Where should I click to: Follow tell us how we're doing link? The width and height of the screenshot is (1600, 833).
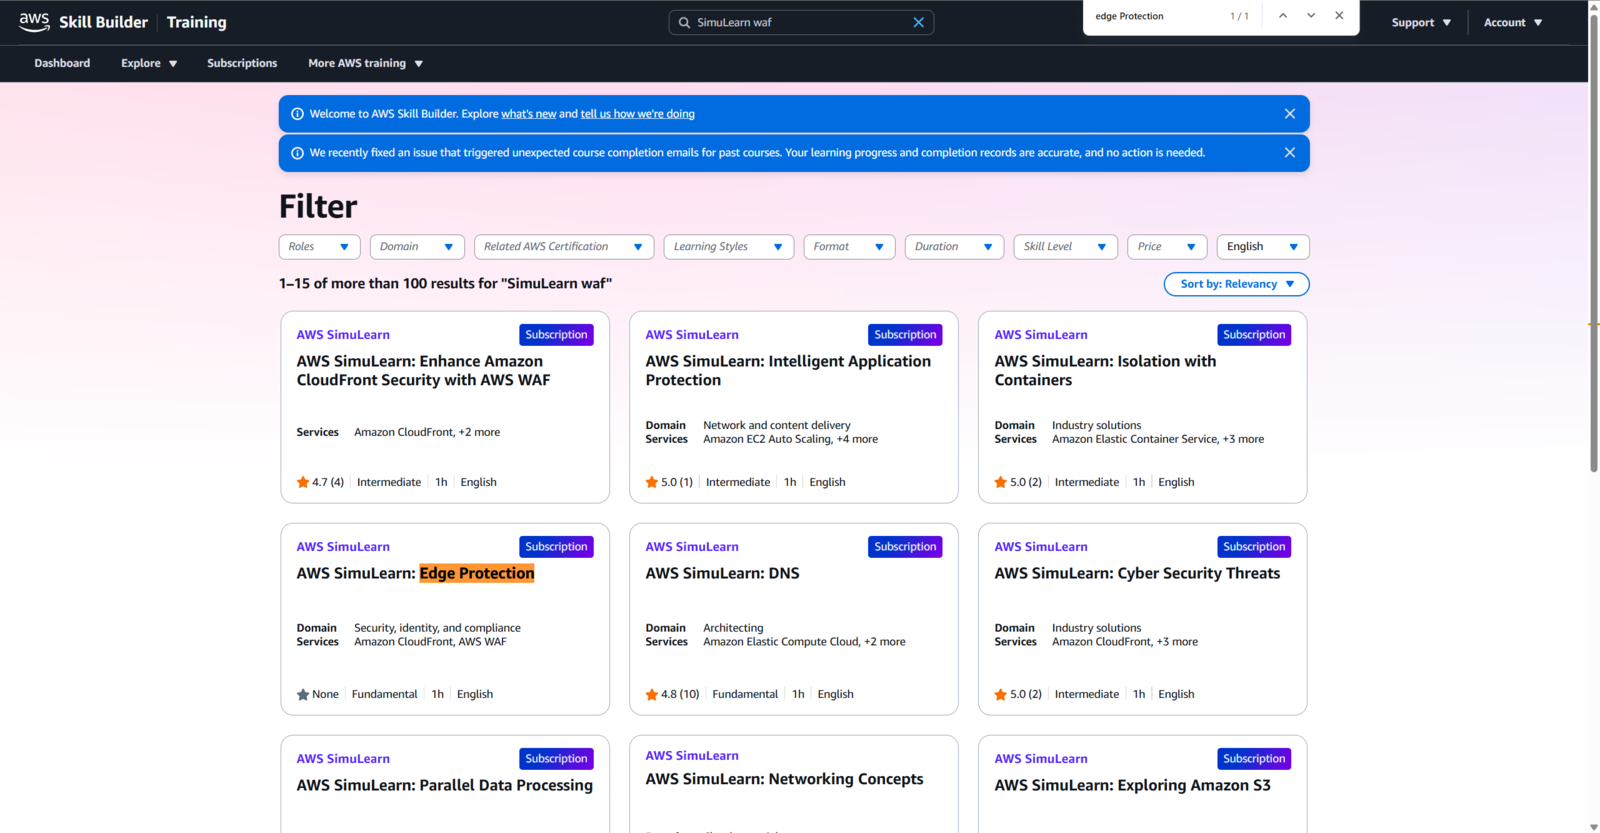pos(637,114)
